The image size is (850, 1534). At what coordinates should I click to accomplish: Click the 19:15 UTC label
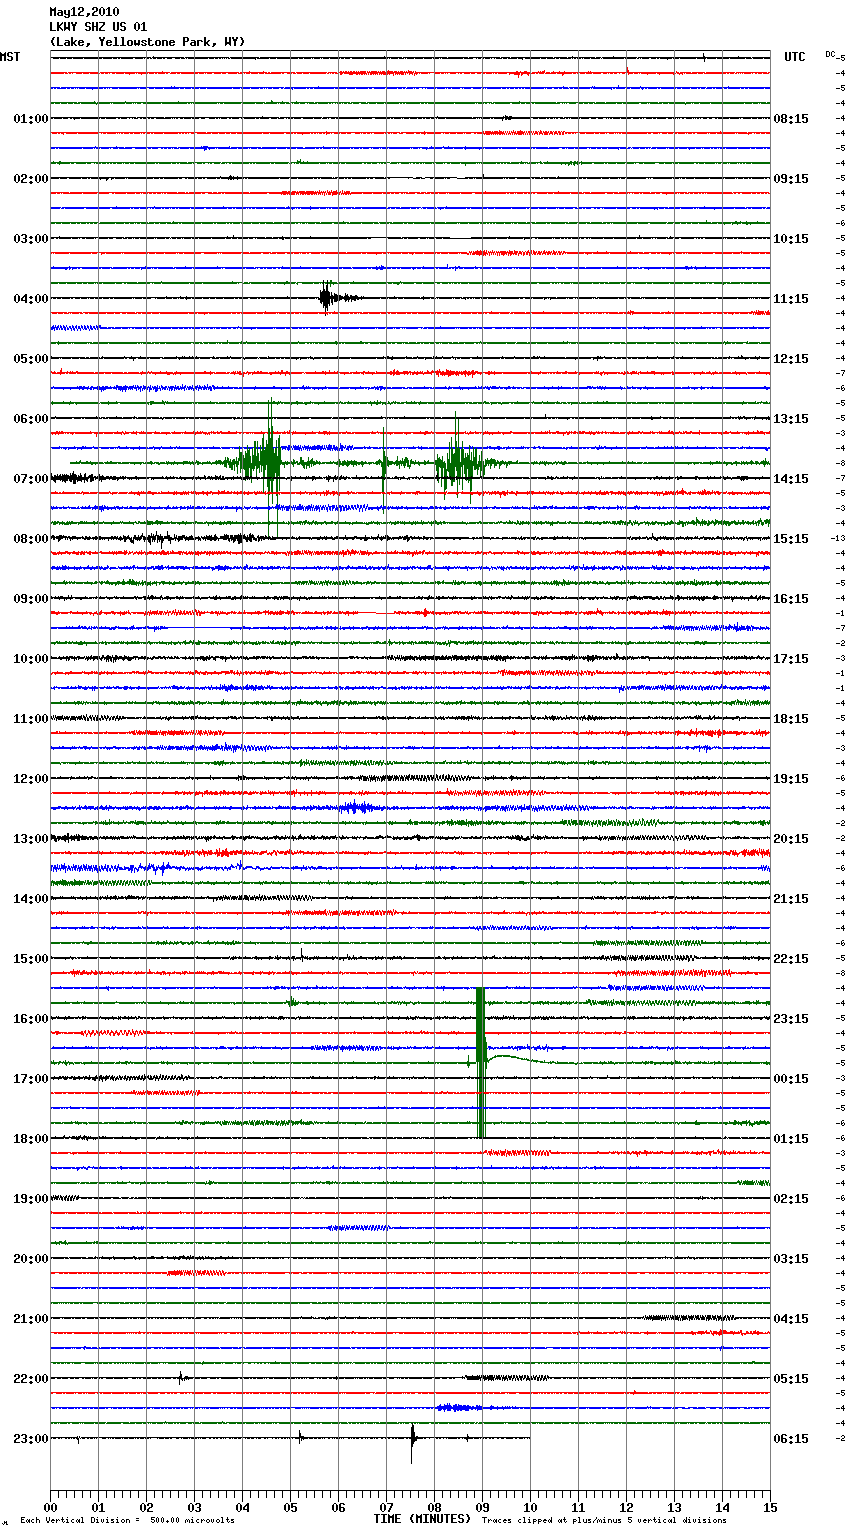pos(791,779)
